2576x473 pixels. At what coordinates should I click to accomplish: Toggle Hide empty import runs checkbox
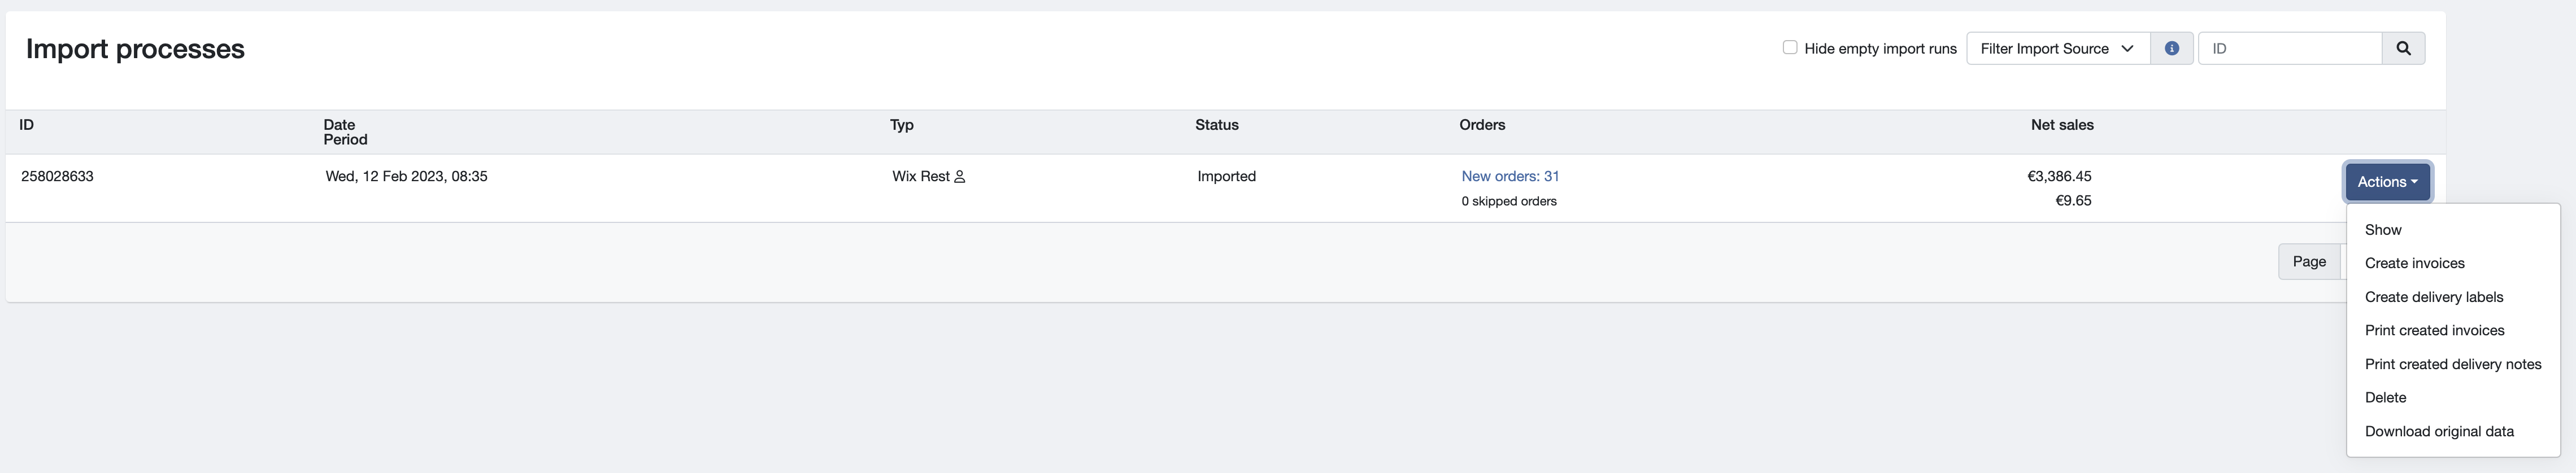[1789, 47]
